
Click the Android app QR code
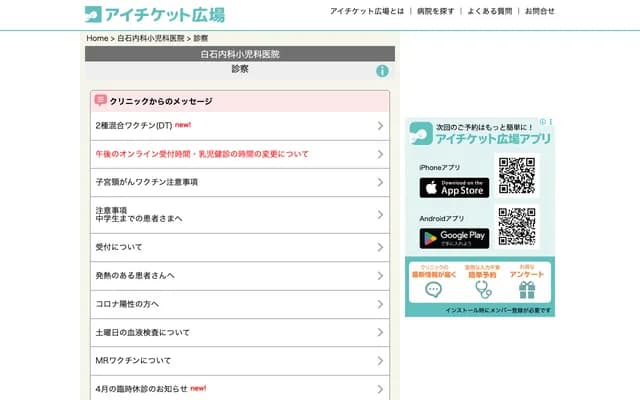[x=517, y=227]
